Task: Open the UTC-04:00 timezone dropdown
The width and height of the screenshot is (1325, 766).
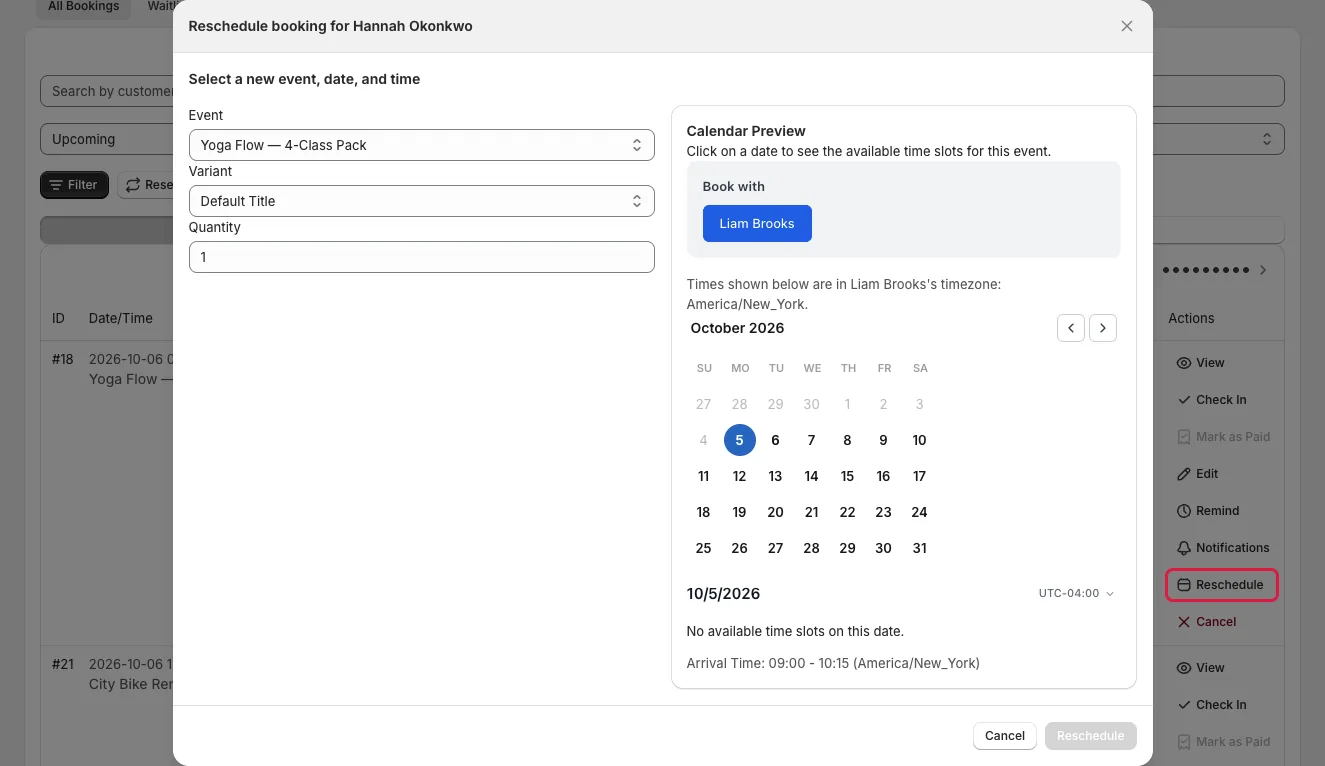Action: coord(1076,593)
